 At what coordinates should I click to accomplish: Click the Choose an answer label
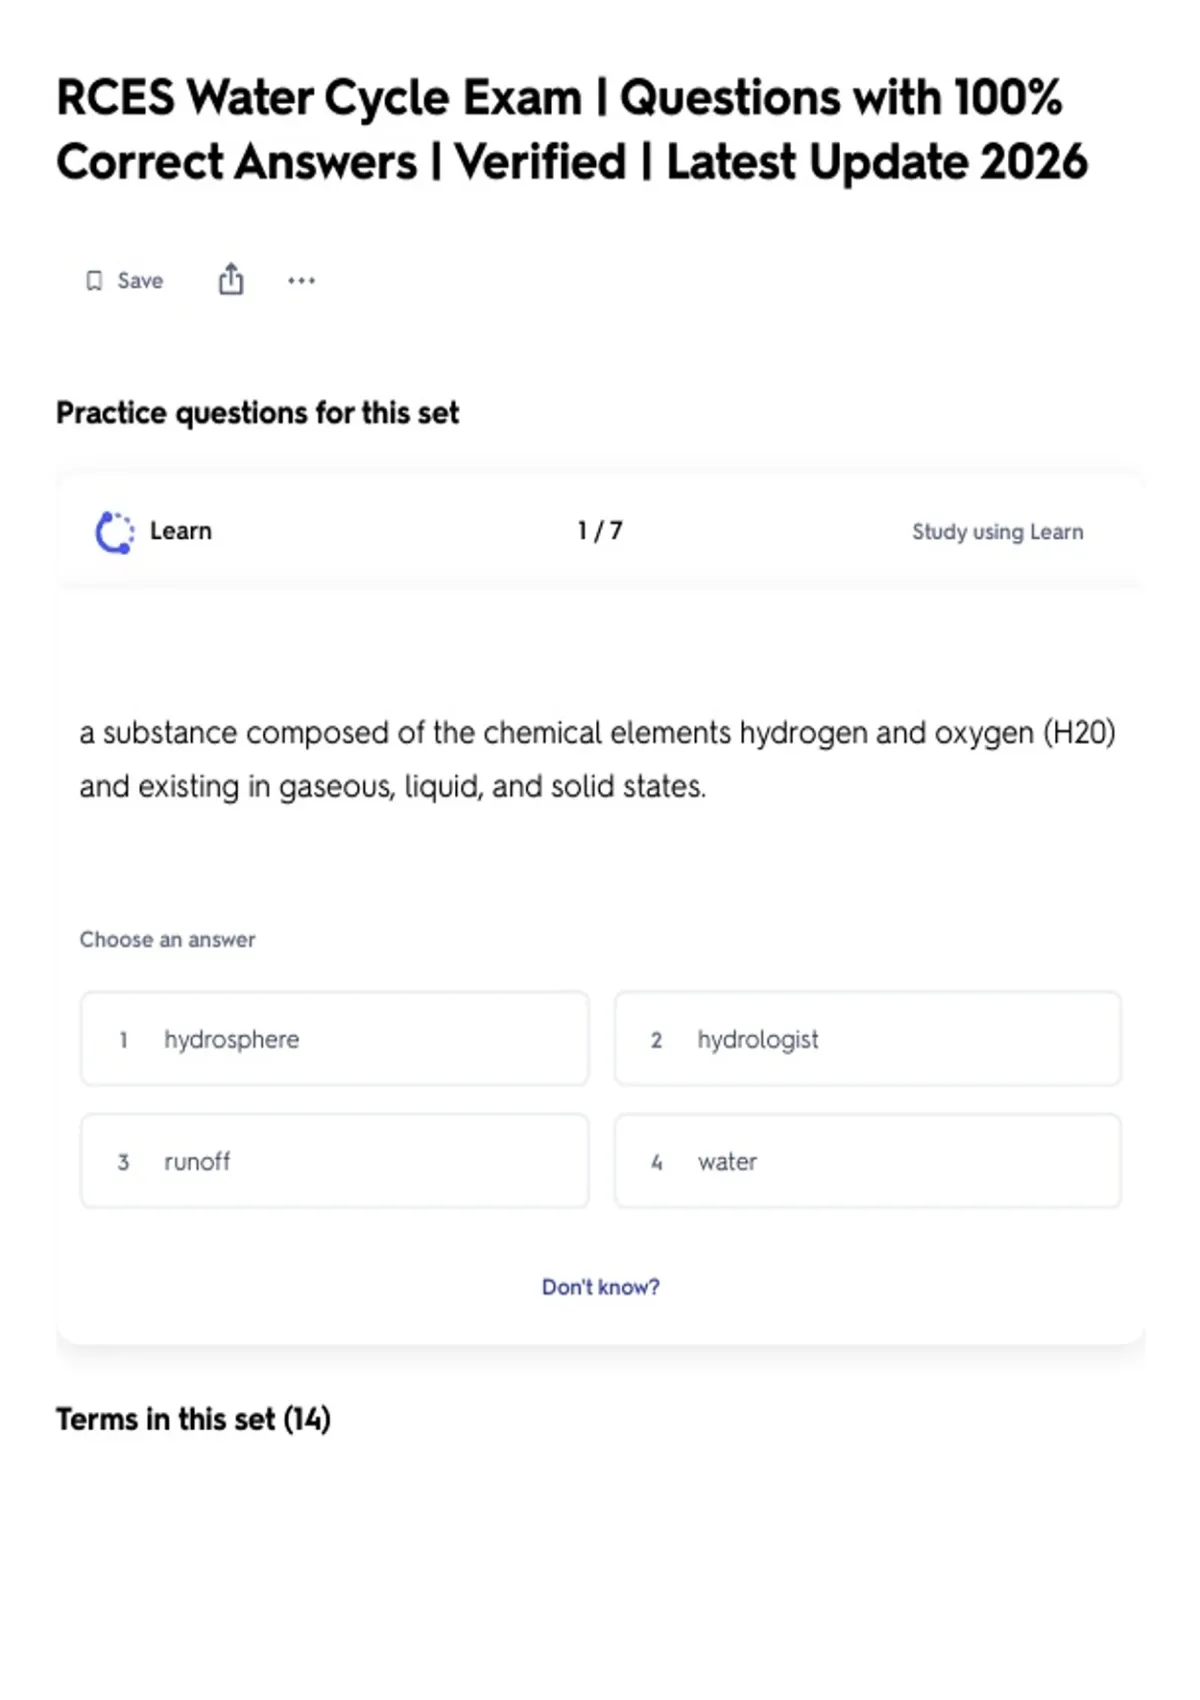[x=168, y=940]
